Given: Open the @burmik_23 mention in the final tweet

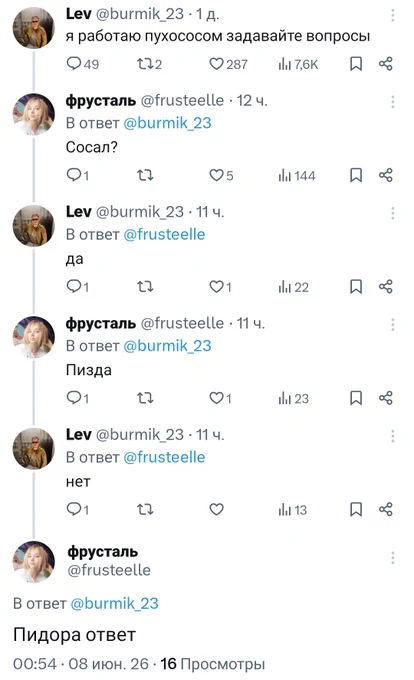Looking at the screenshot, I should click(114, 604).
